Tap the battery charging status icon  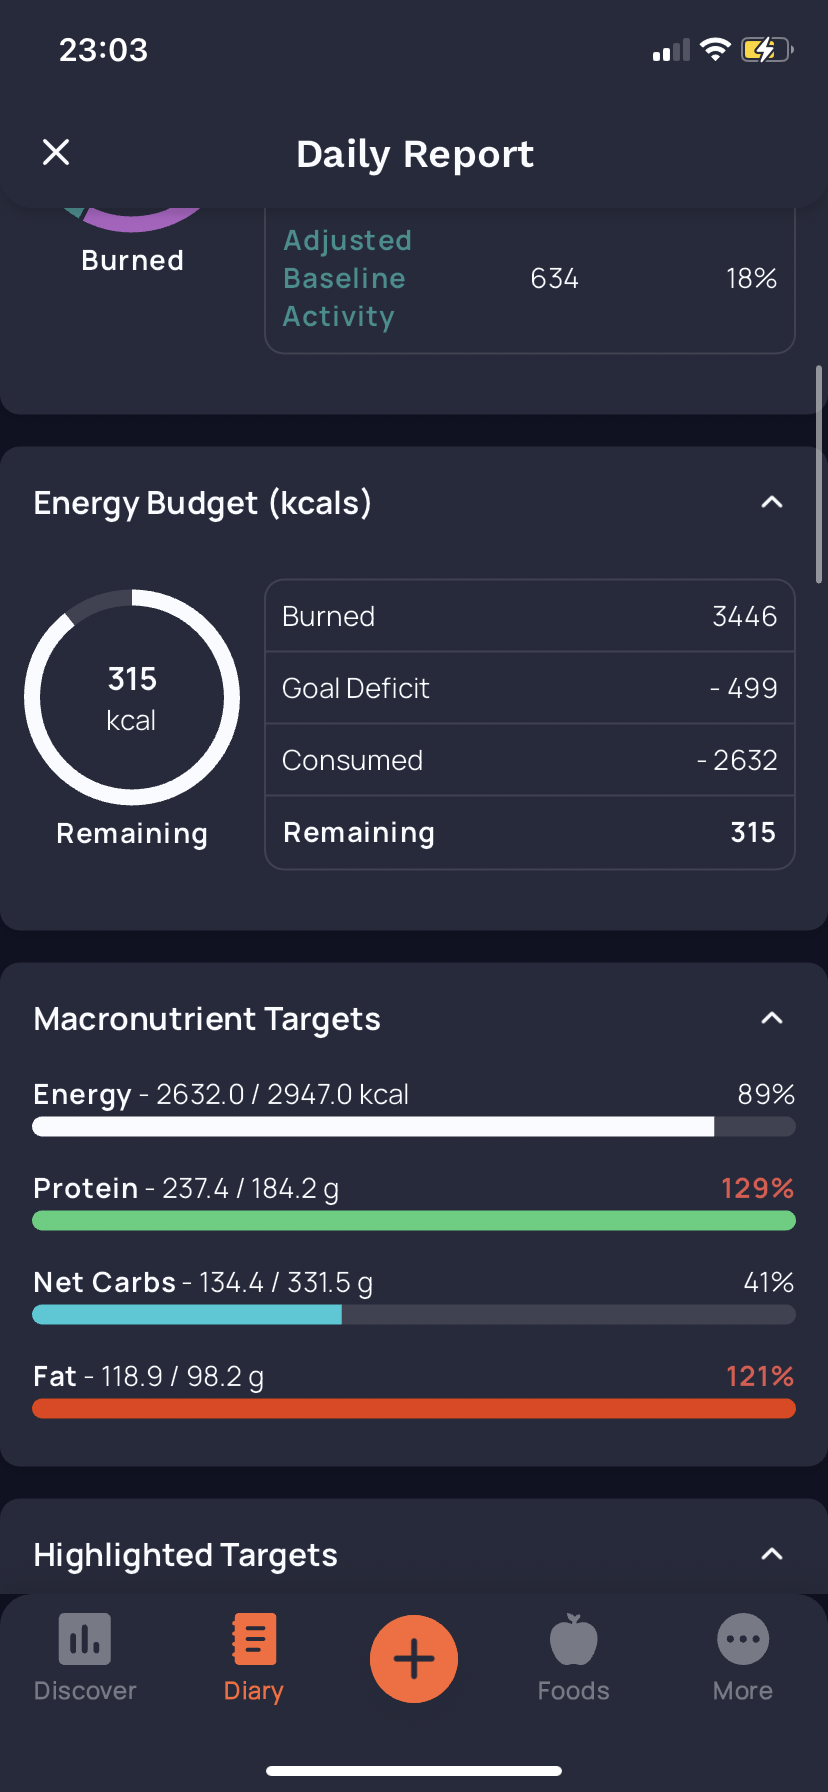coord(767,49)
